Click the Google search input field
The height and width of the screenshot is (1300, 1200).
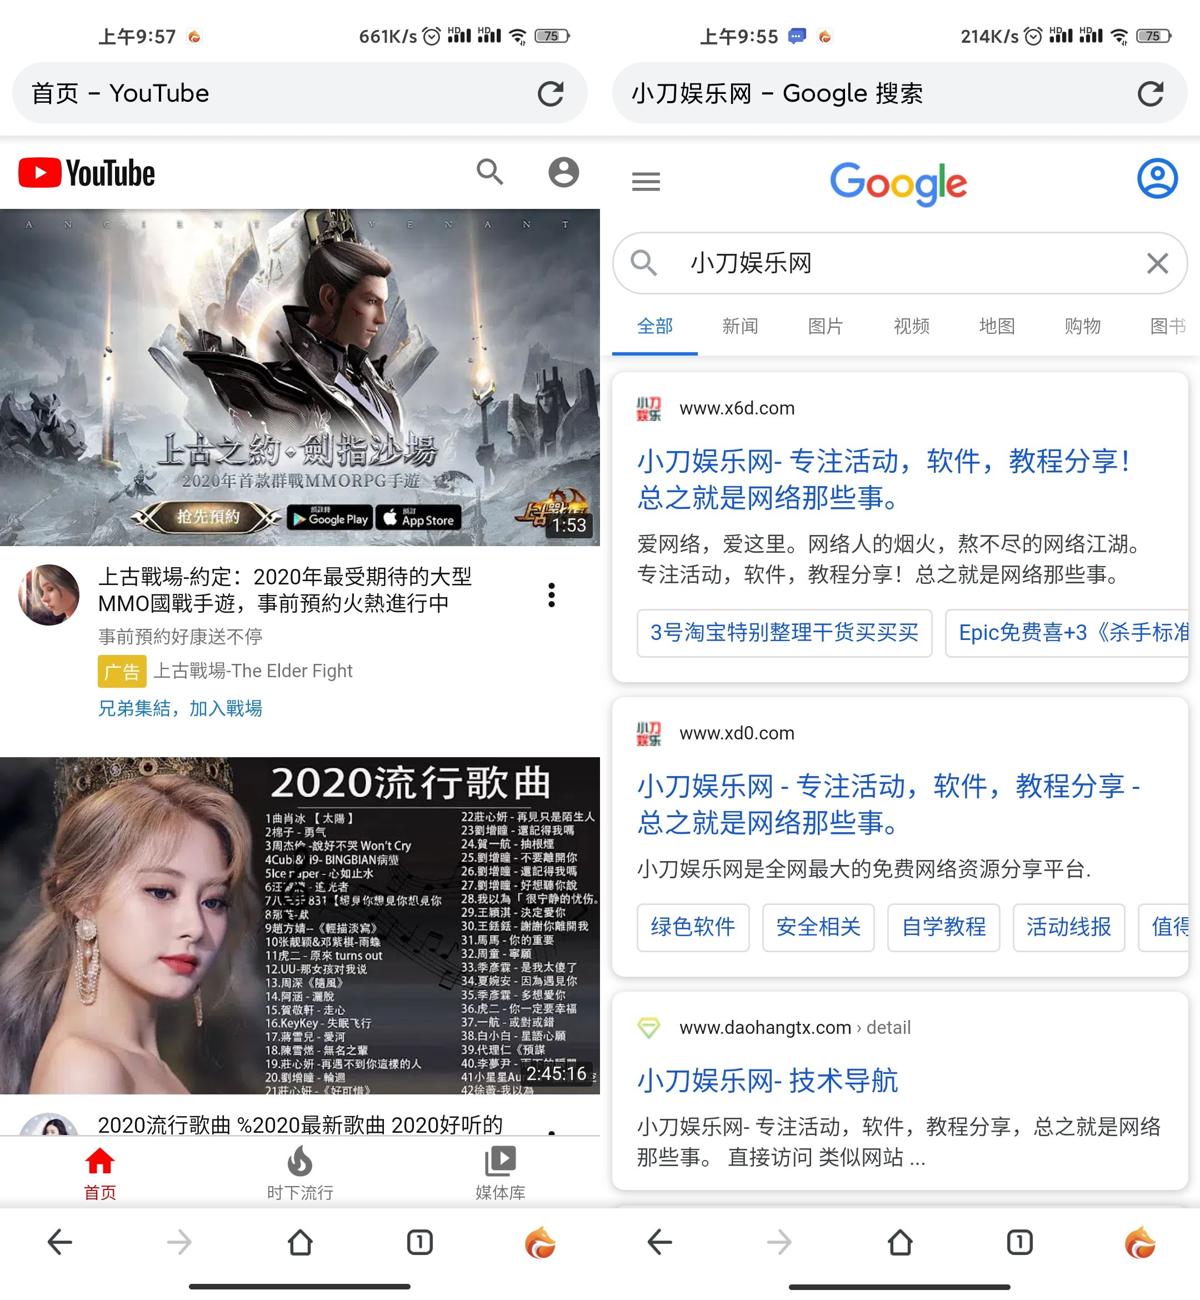[900, 263]
